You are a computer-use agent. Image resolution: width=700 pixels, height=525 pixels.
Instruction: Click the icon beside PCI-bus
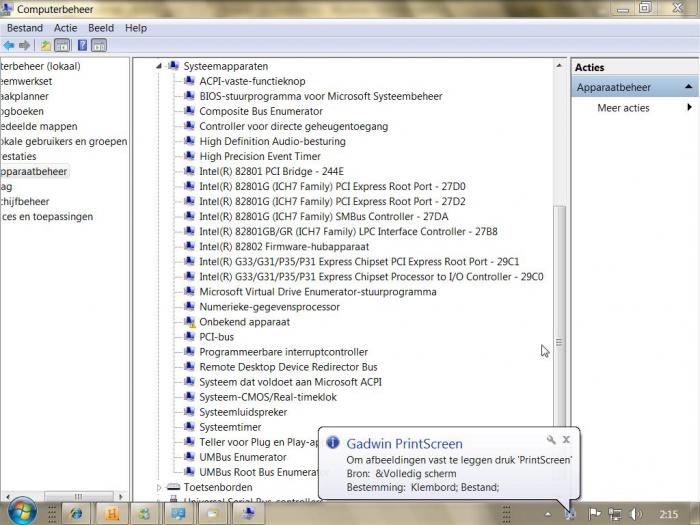tap(189, 337)
